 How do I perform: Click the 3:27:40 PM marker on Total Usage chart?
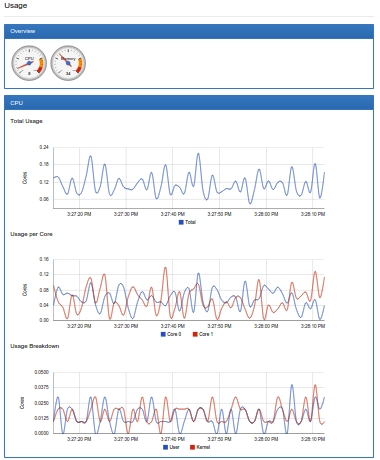(173, 214)
